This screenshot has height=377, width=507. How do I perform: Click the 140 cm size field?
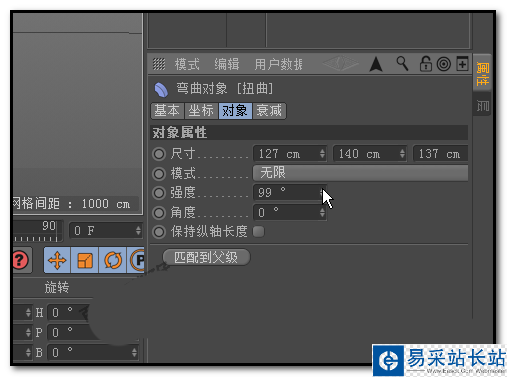370,154
